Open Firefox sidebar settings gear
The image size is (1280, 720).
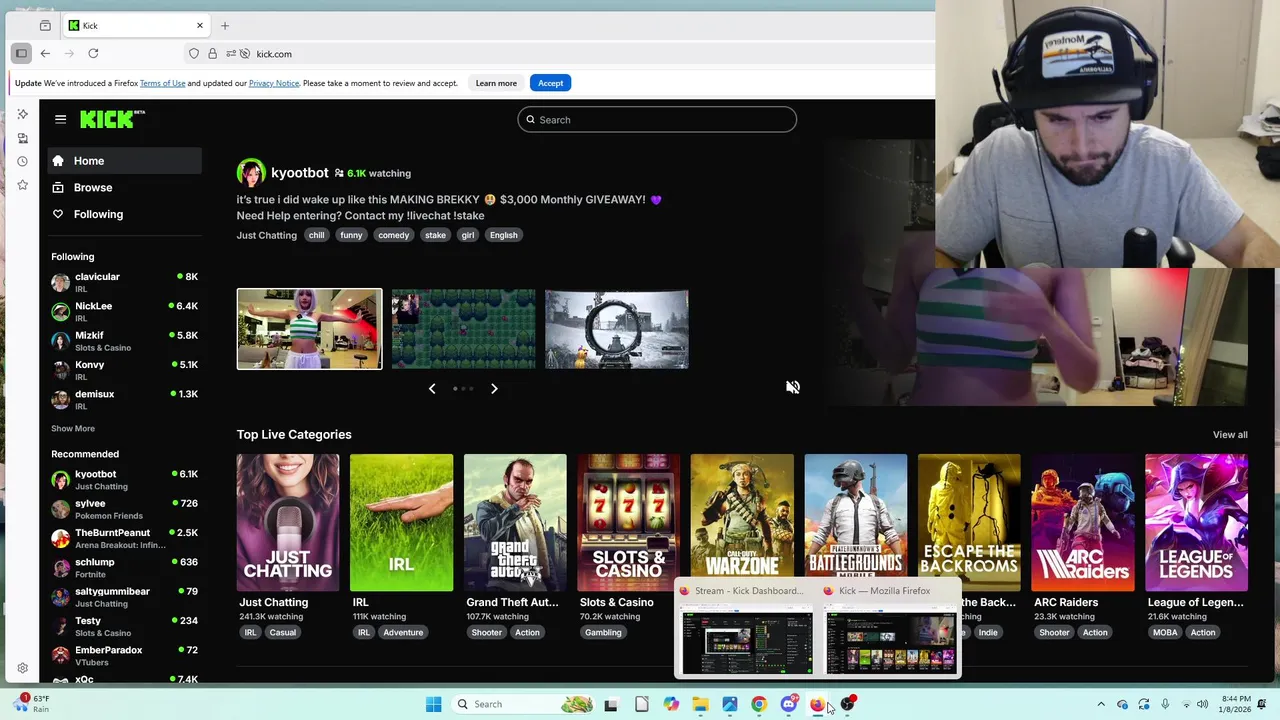click(22, 668)
